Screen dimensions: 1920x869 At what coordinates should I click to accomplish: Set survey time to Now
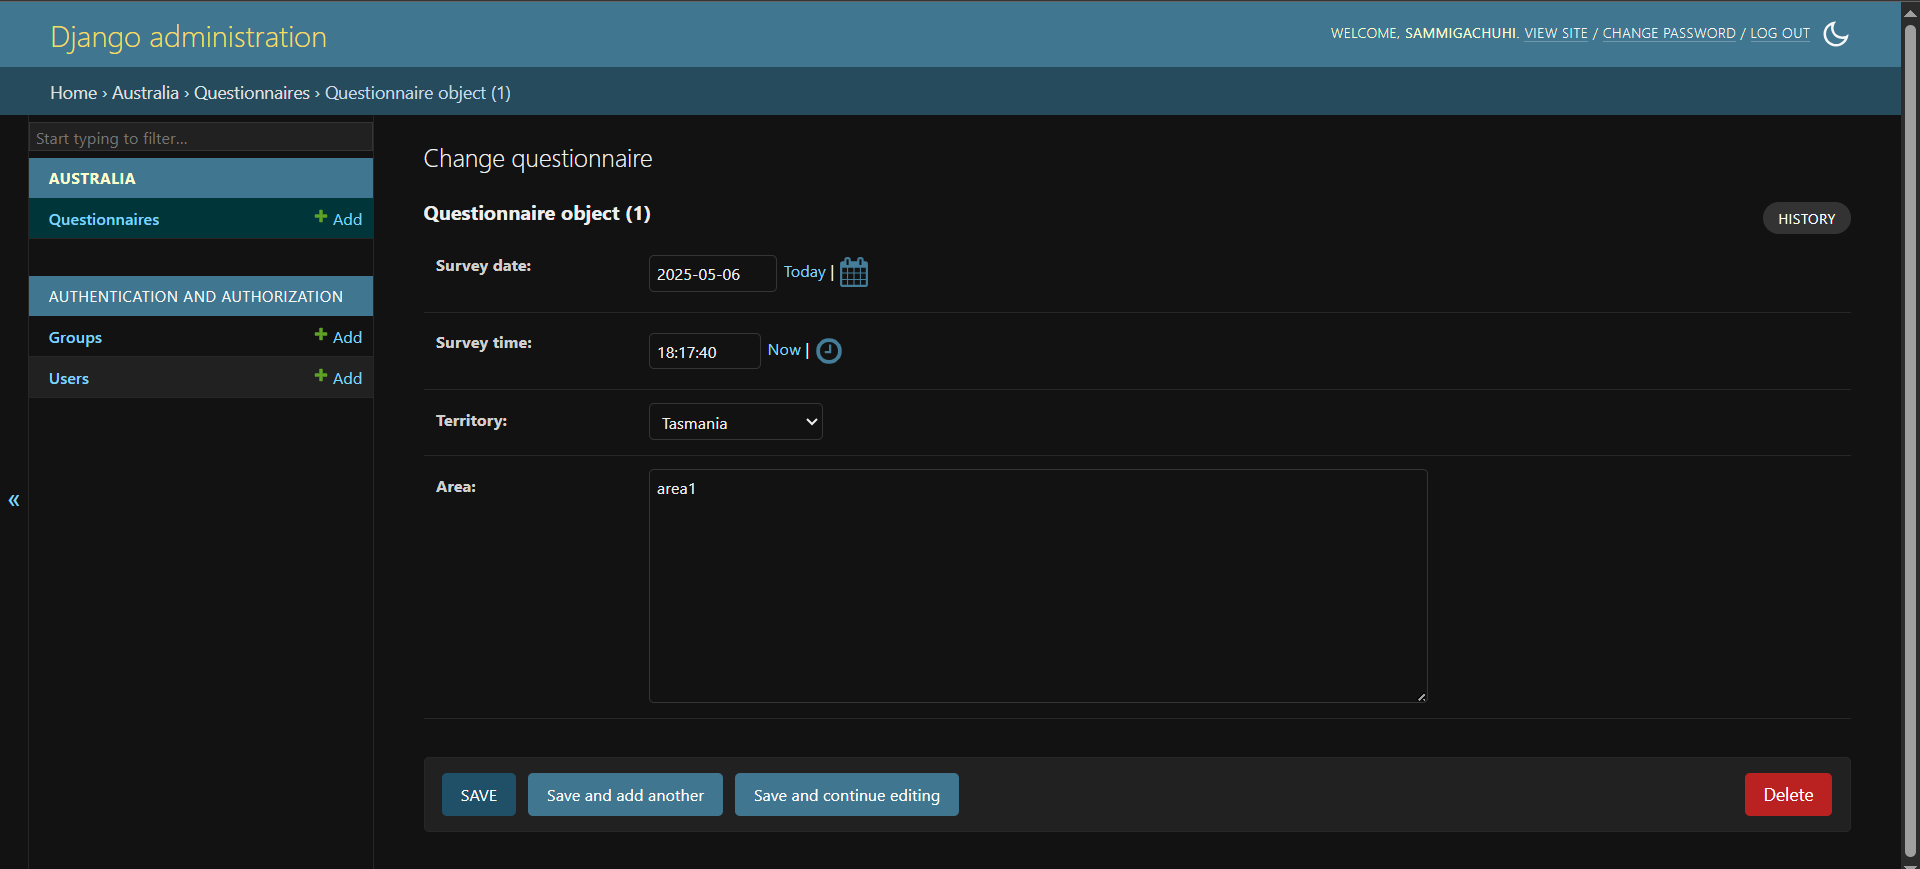coord(784,350)
